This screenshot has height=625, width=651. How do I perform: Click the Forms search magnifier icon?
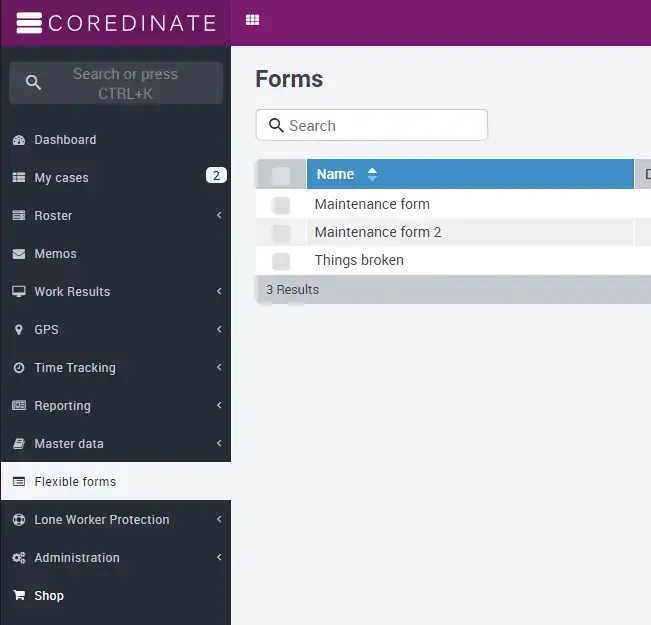pos(276,125)
